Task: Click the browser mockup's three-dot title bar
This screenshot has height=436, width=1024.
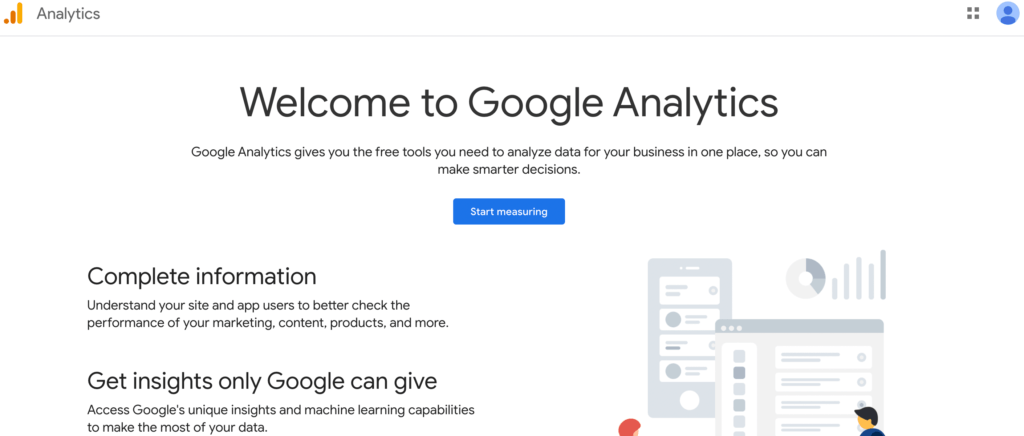Action: click(799, 327)
